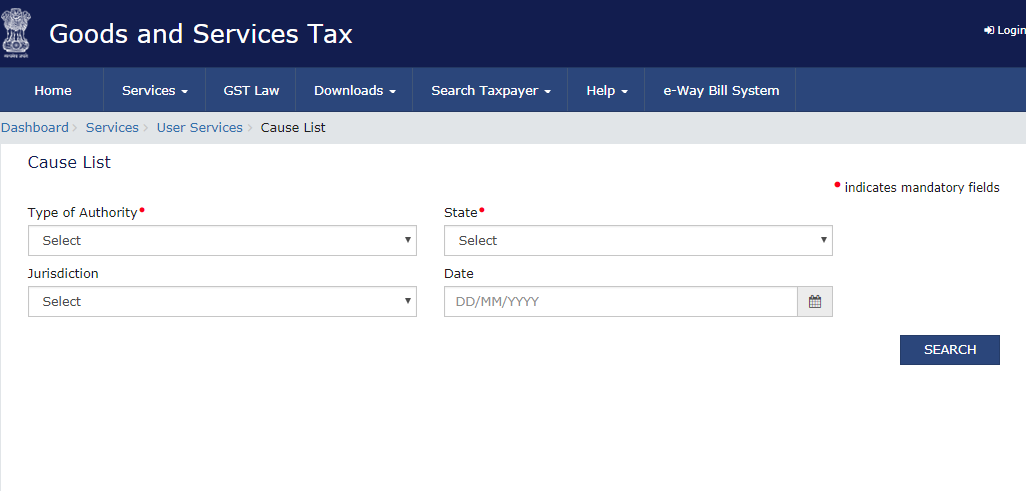Click the indicates mandatory fields note
Screen dimensions: 1026x491
click(x=917, y=188)
